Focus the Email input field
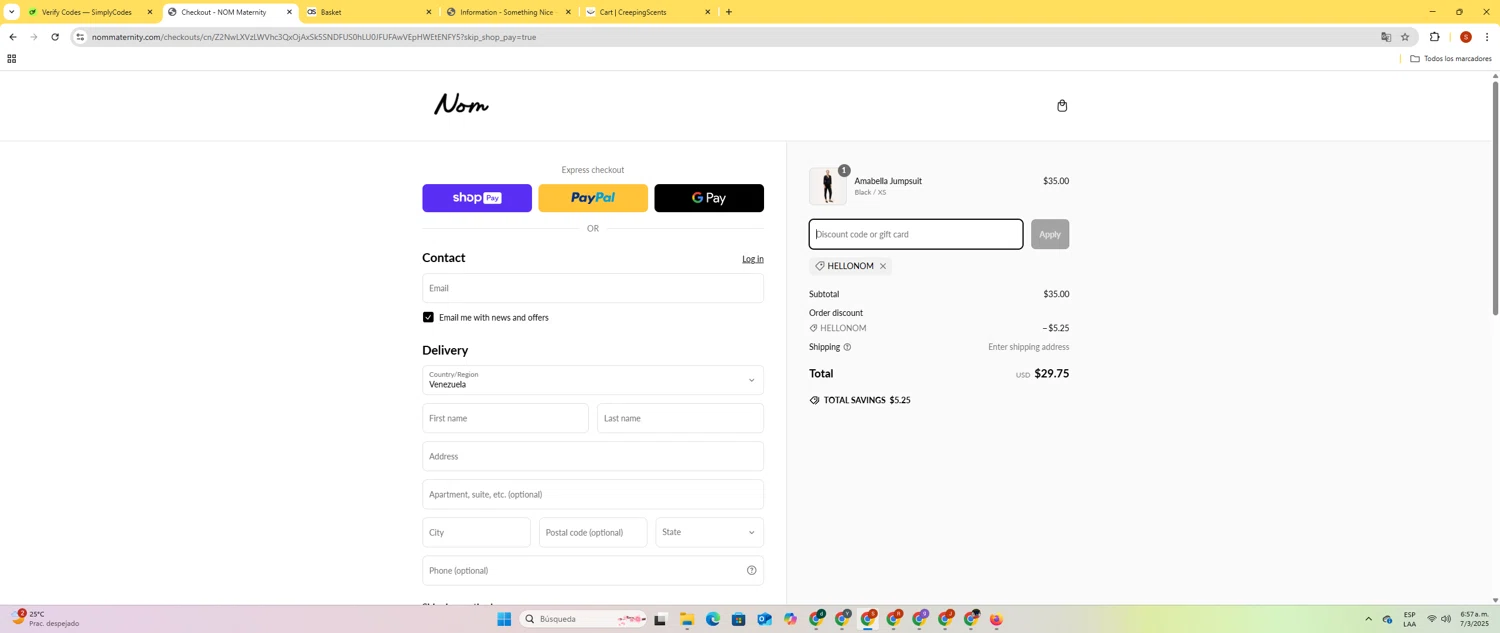The height and width of the screenshot is (633, 1500). coord(592,288)
